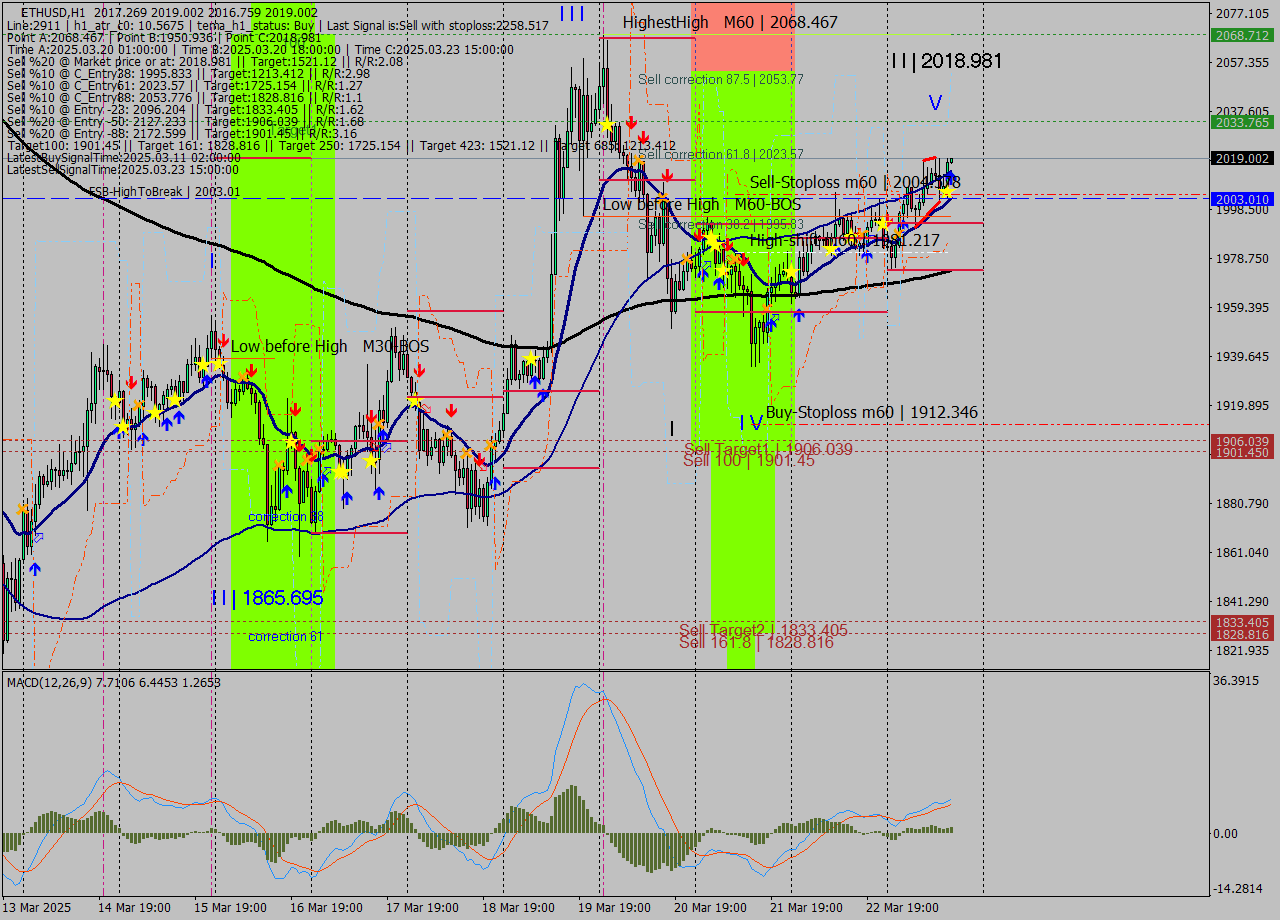The height and width of the screenshot is (920, 1280).
Task: Click the small trade flag icon beside 'correction 88'
Action: [x=326, y=470]
